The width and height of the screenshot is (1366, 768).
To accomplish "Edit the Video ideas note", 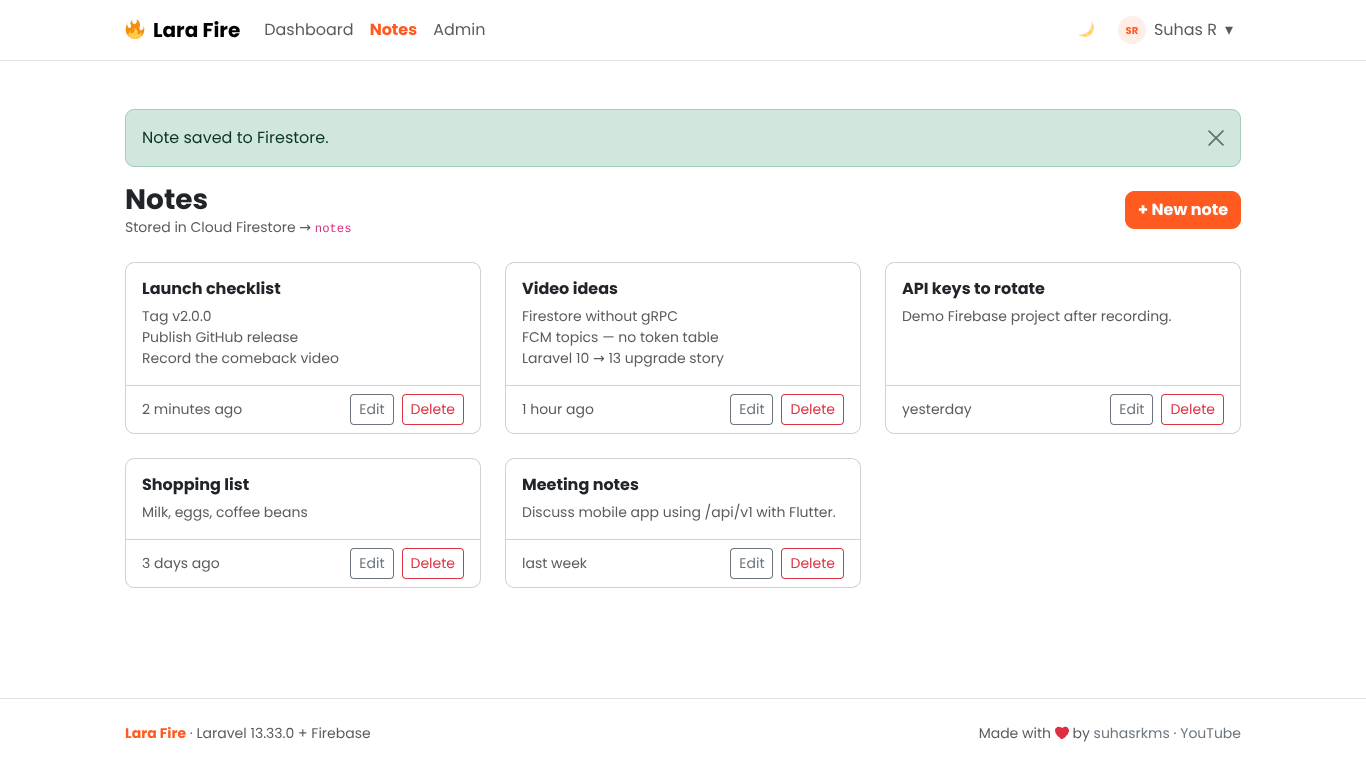I will click(752, 409).
